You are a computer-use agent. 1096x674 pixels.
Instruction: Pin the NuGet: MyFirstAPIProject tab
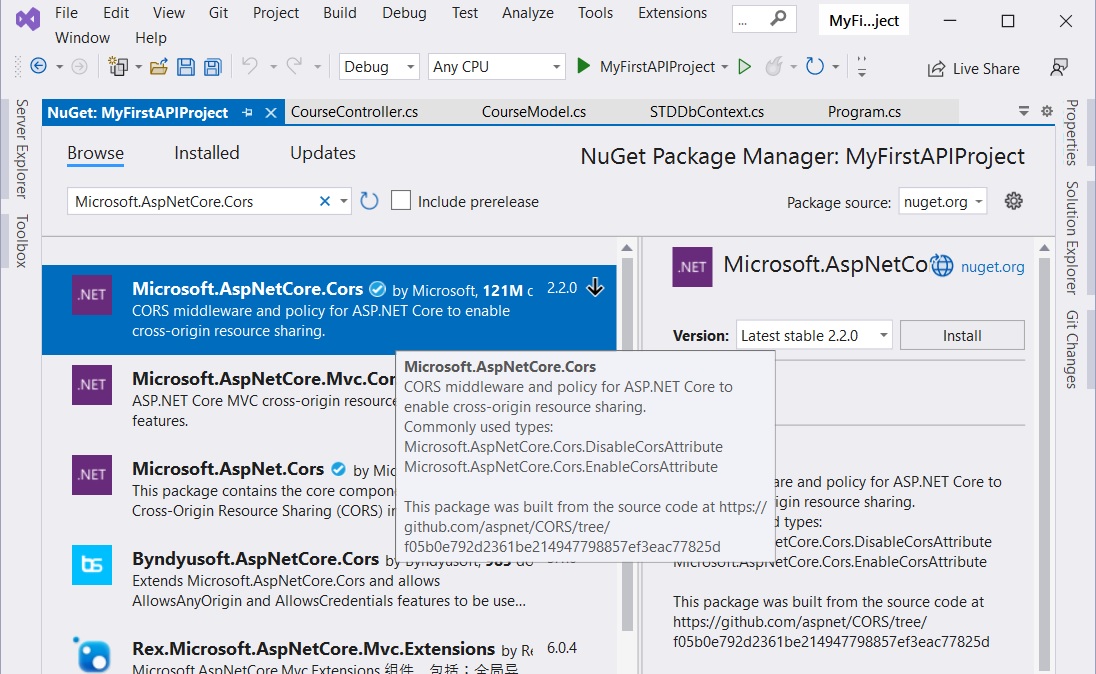(x=247, y=113)
